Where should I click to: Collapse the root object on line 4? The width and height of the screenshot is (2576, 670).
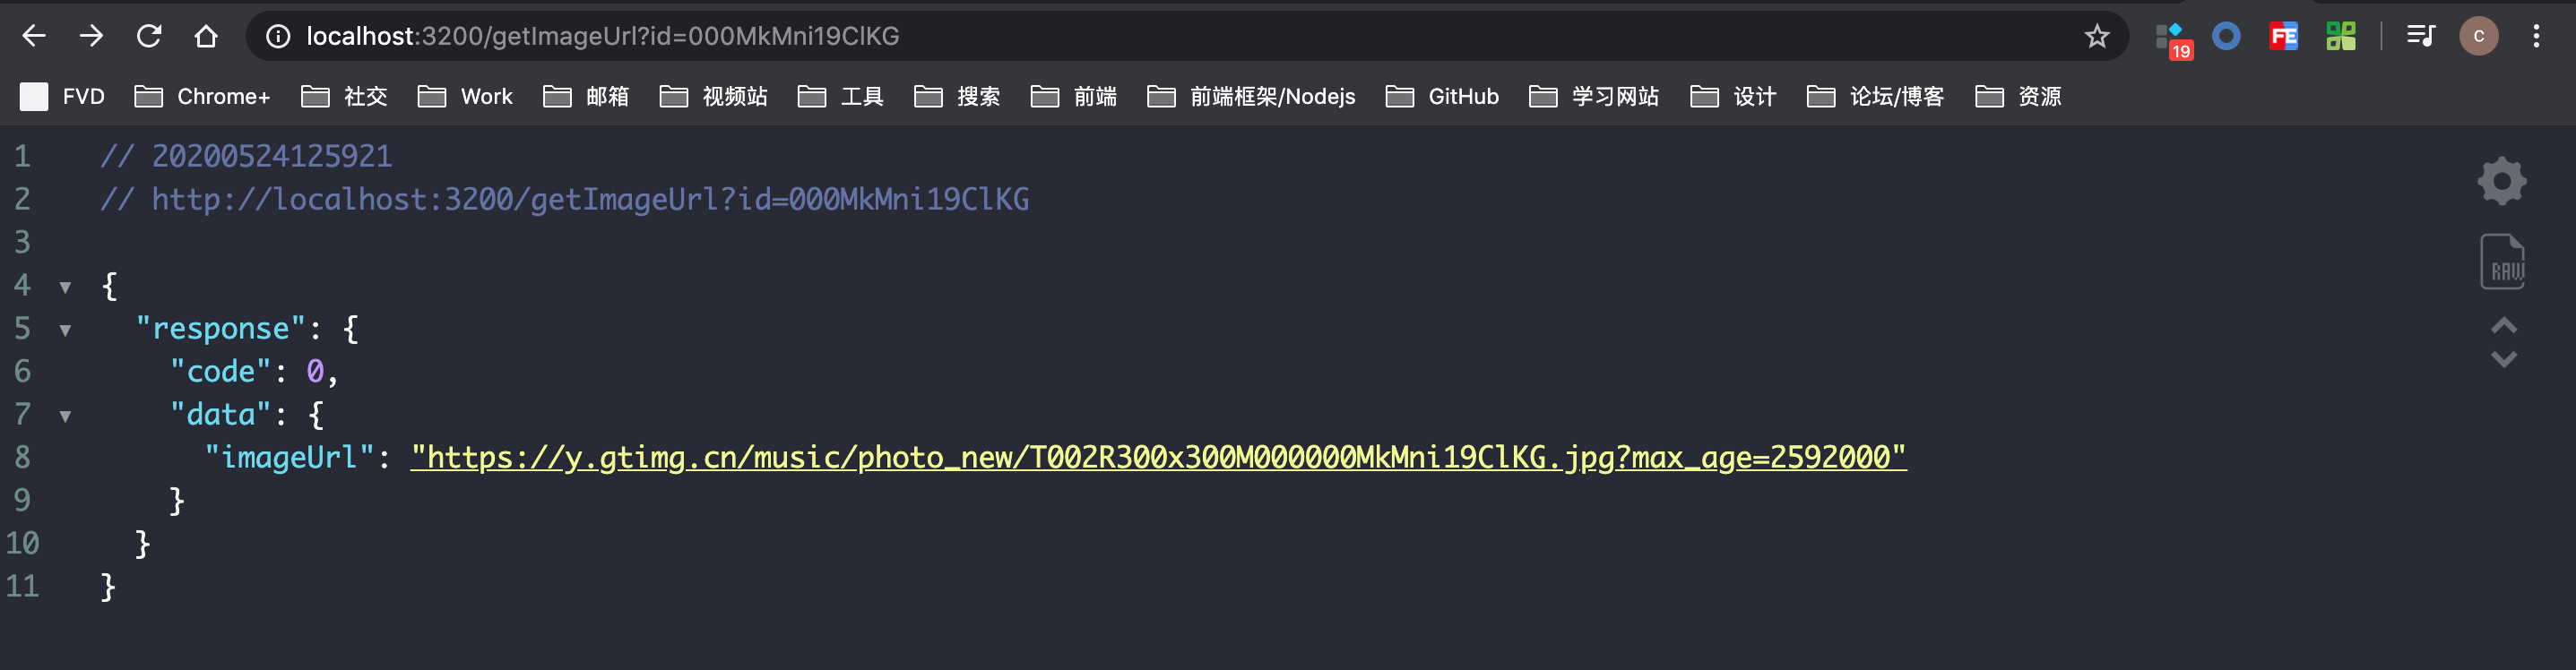tap(65, 288)
